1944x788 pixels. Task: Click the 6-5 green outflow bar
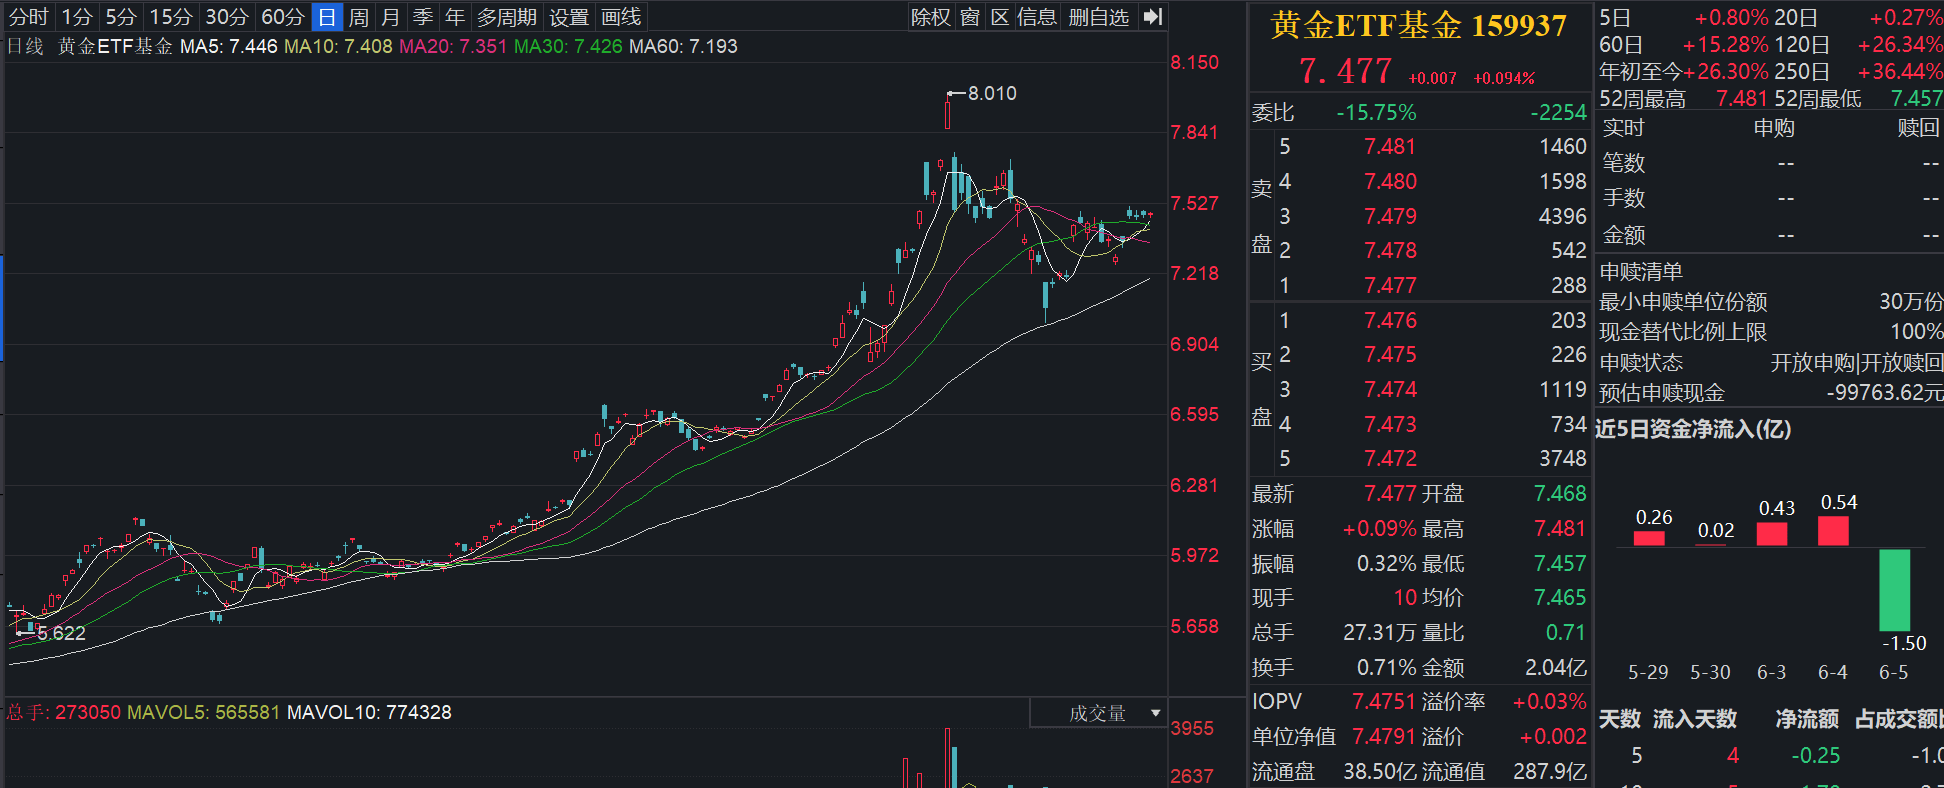pos(1894,590)
